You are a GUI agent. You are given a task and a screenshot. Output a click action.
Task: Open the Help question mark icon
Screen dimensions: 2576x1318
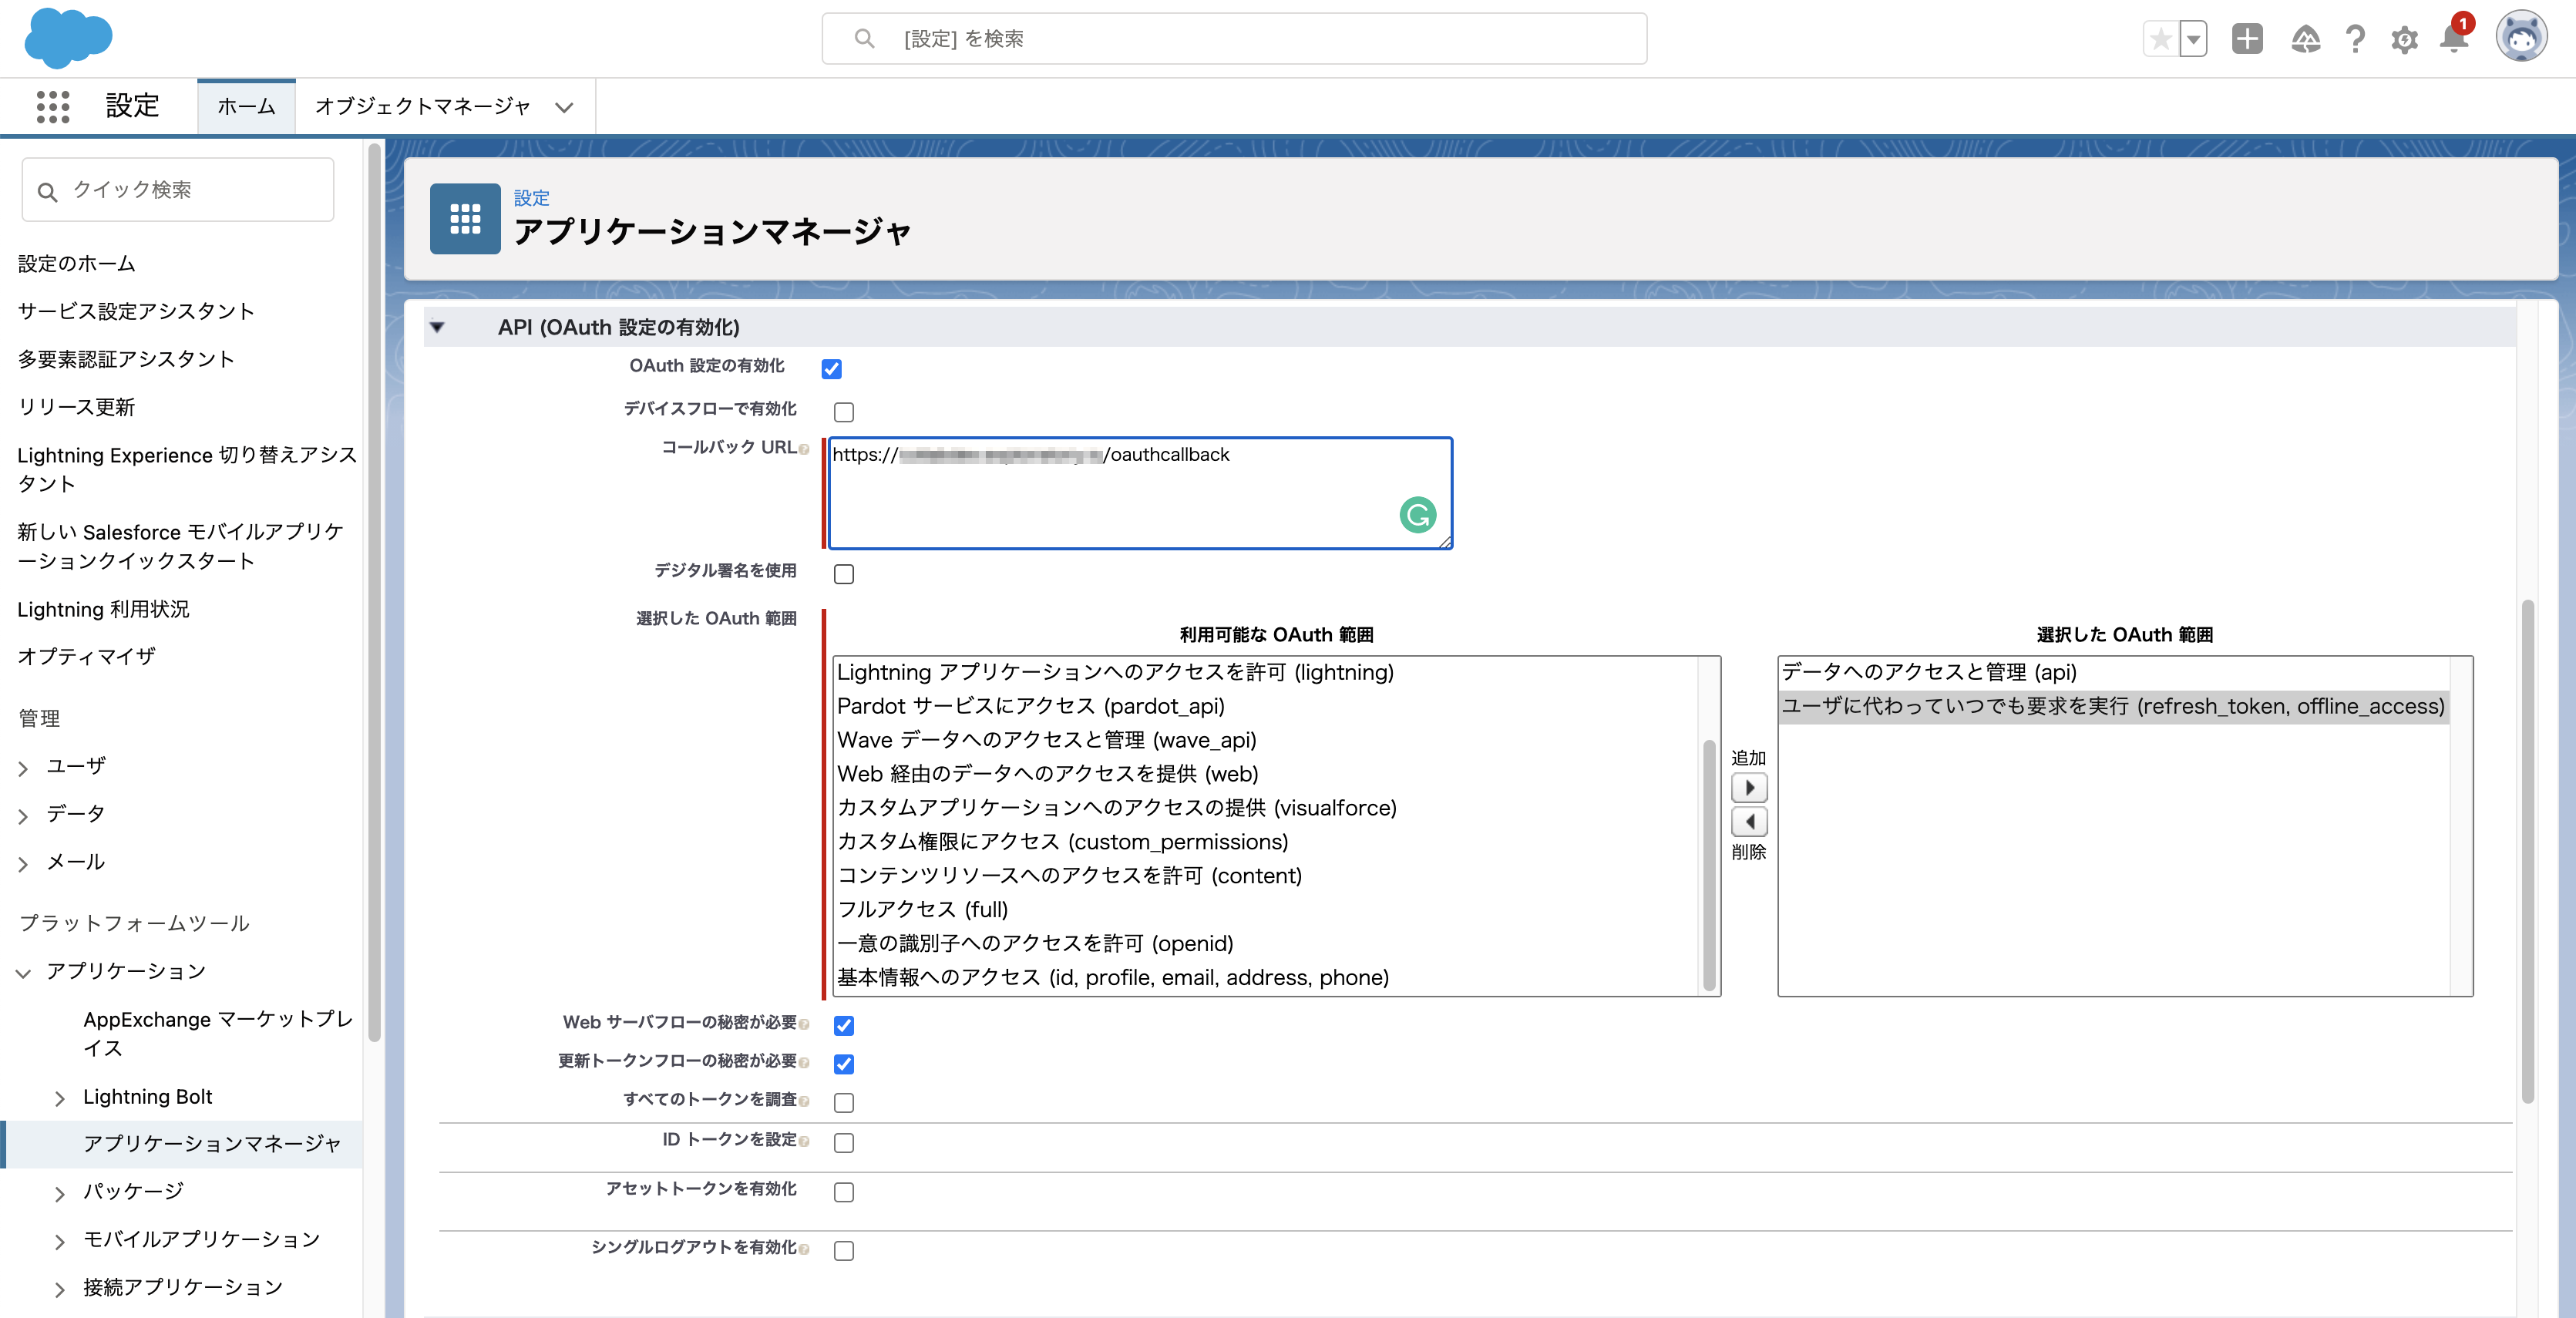point(2356,39)
